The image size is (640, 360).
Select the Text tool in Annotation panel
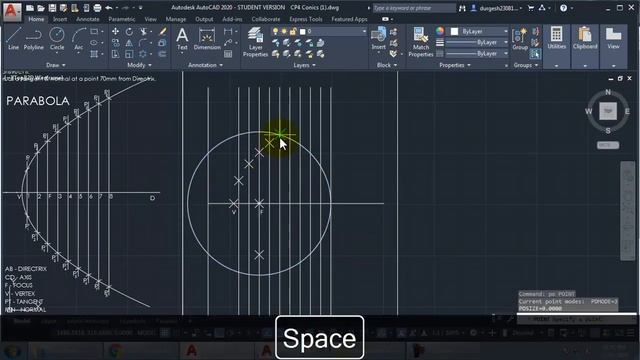pyautogui.click(x=182, y=39)
